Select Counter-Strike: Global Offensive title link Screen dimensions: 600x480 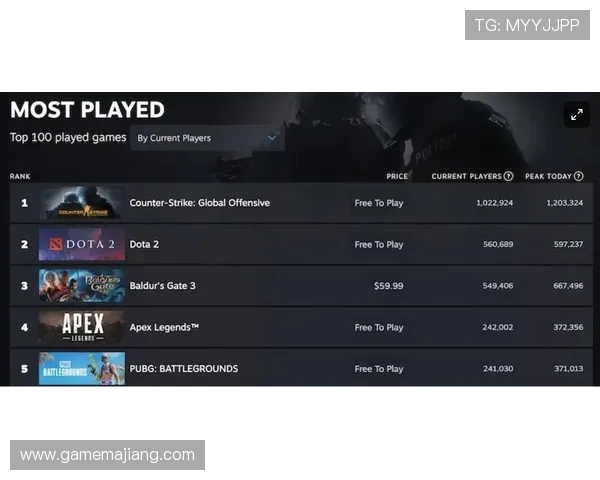pos(200,203)
